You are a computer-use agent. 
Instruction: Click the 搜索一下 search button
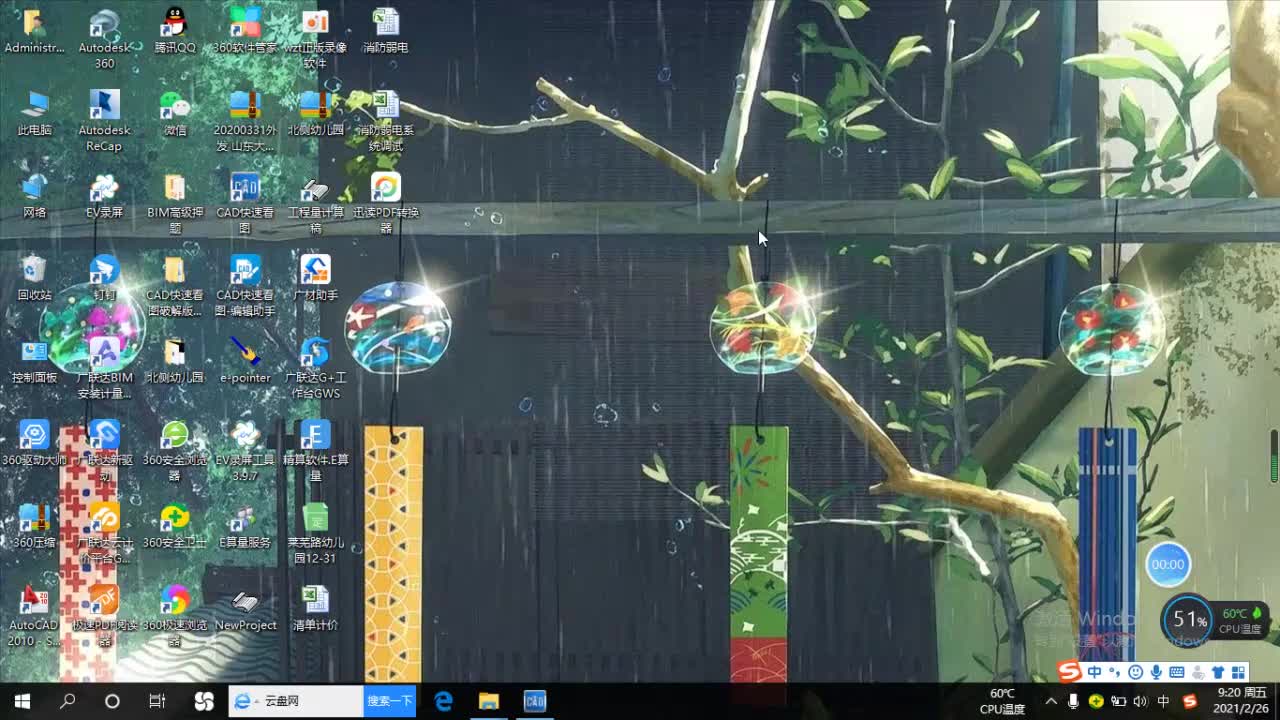[x=390, y=701]
